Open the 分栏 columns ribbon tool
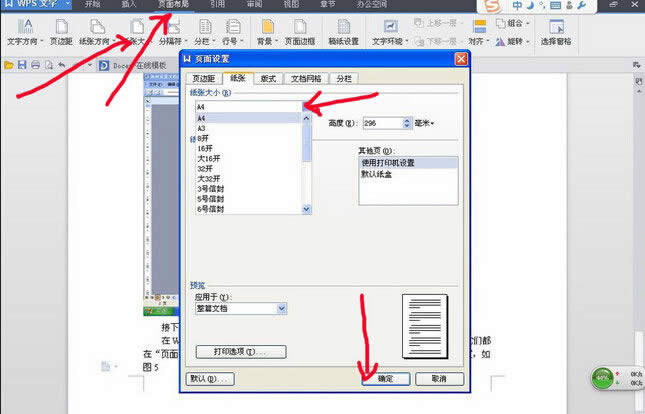645x414 pixels. [204, 32]
